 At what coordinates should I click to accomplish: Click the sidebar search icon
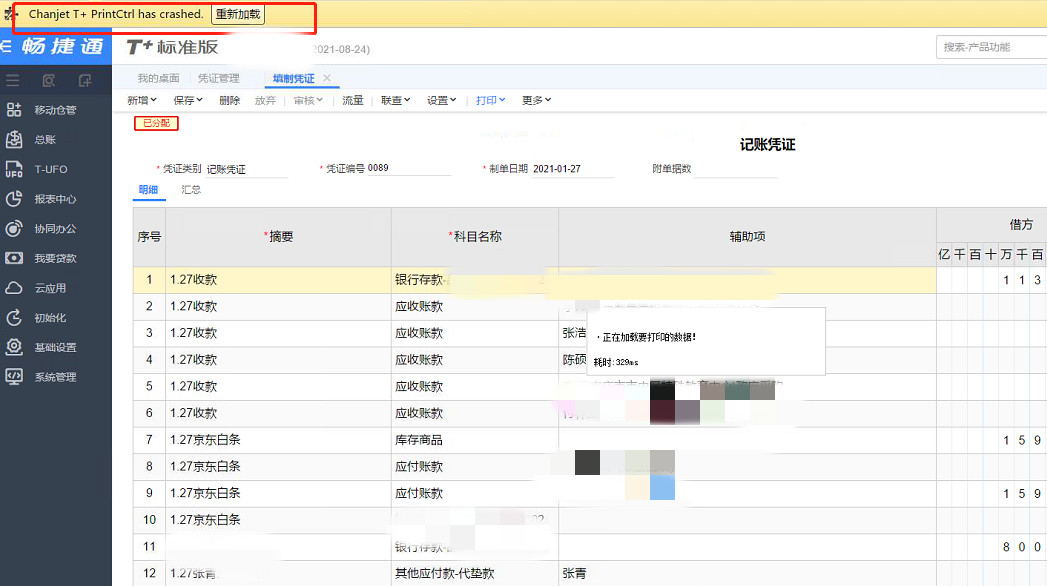[x=49, y=81]
